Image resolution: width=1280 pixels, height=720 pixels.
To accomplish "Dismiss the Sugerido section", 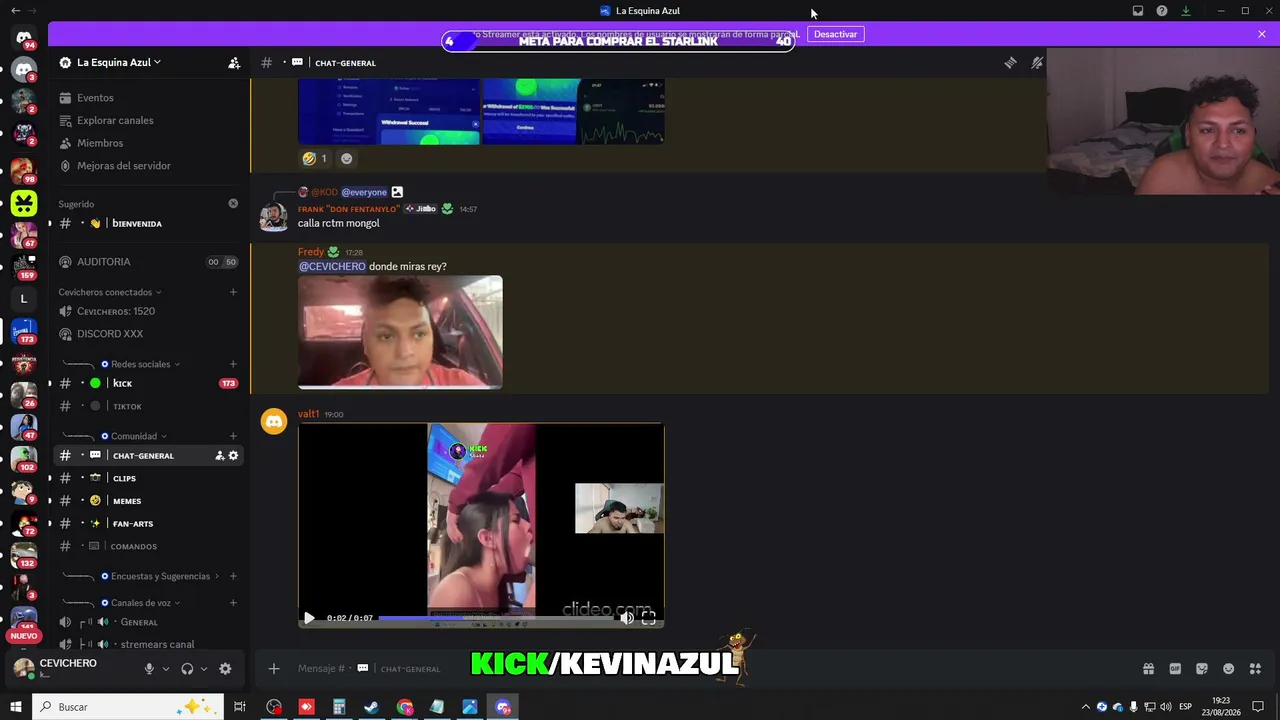I will point(233,204).
